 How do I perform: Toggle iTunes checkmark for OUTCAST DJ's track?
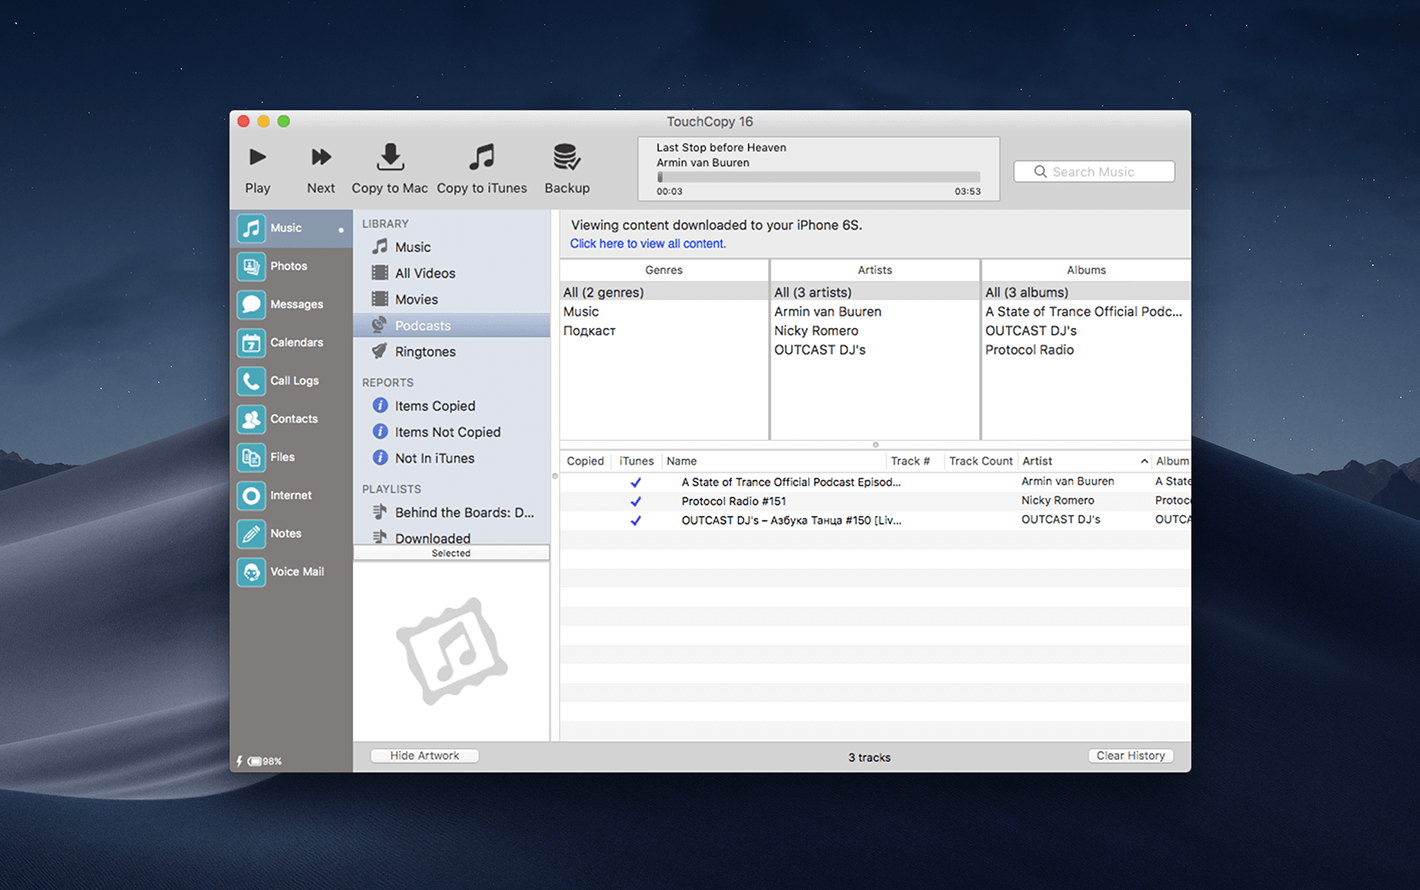635,520
